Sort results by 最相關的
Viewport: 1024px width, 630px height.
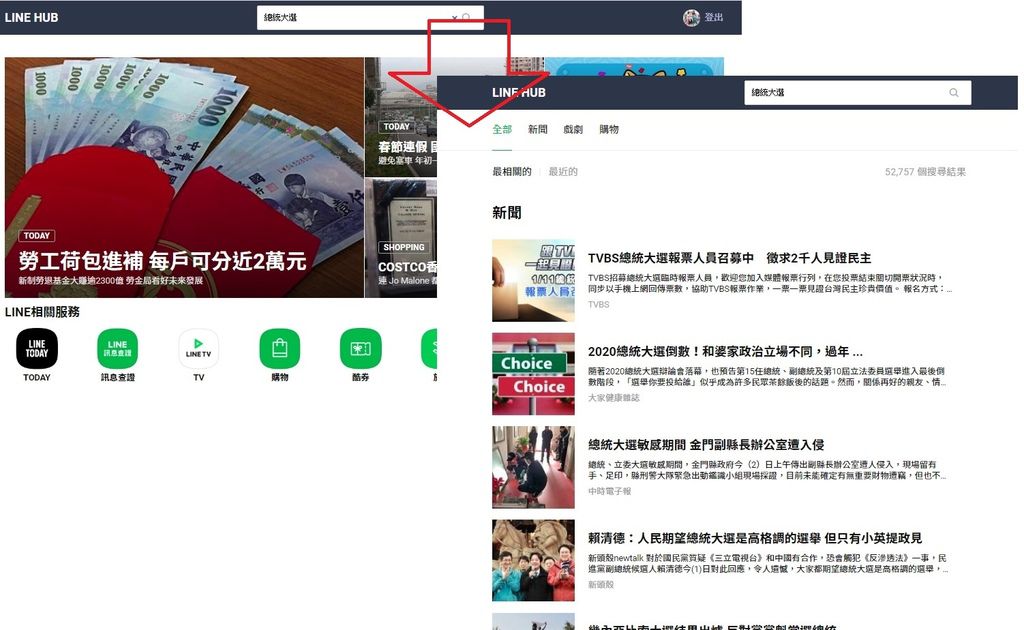click(511, 172)
